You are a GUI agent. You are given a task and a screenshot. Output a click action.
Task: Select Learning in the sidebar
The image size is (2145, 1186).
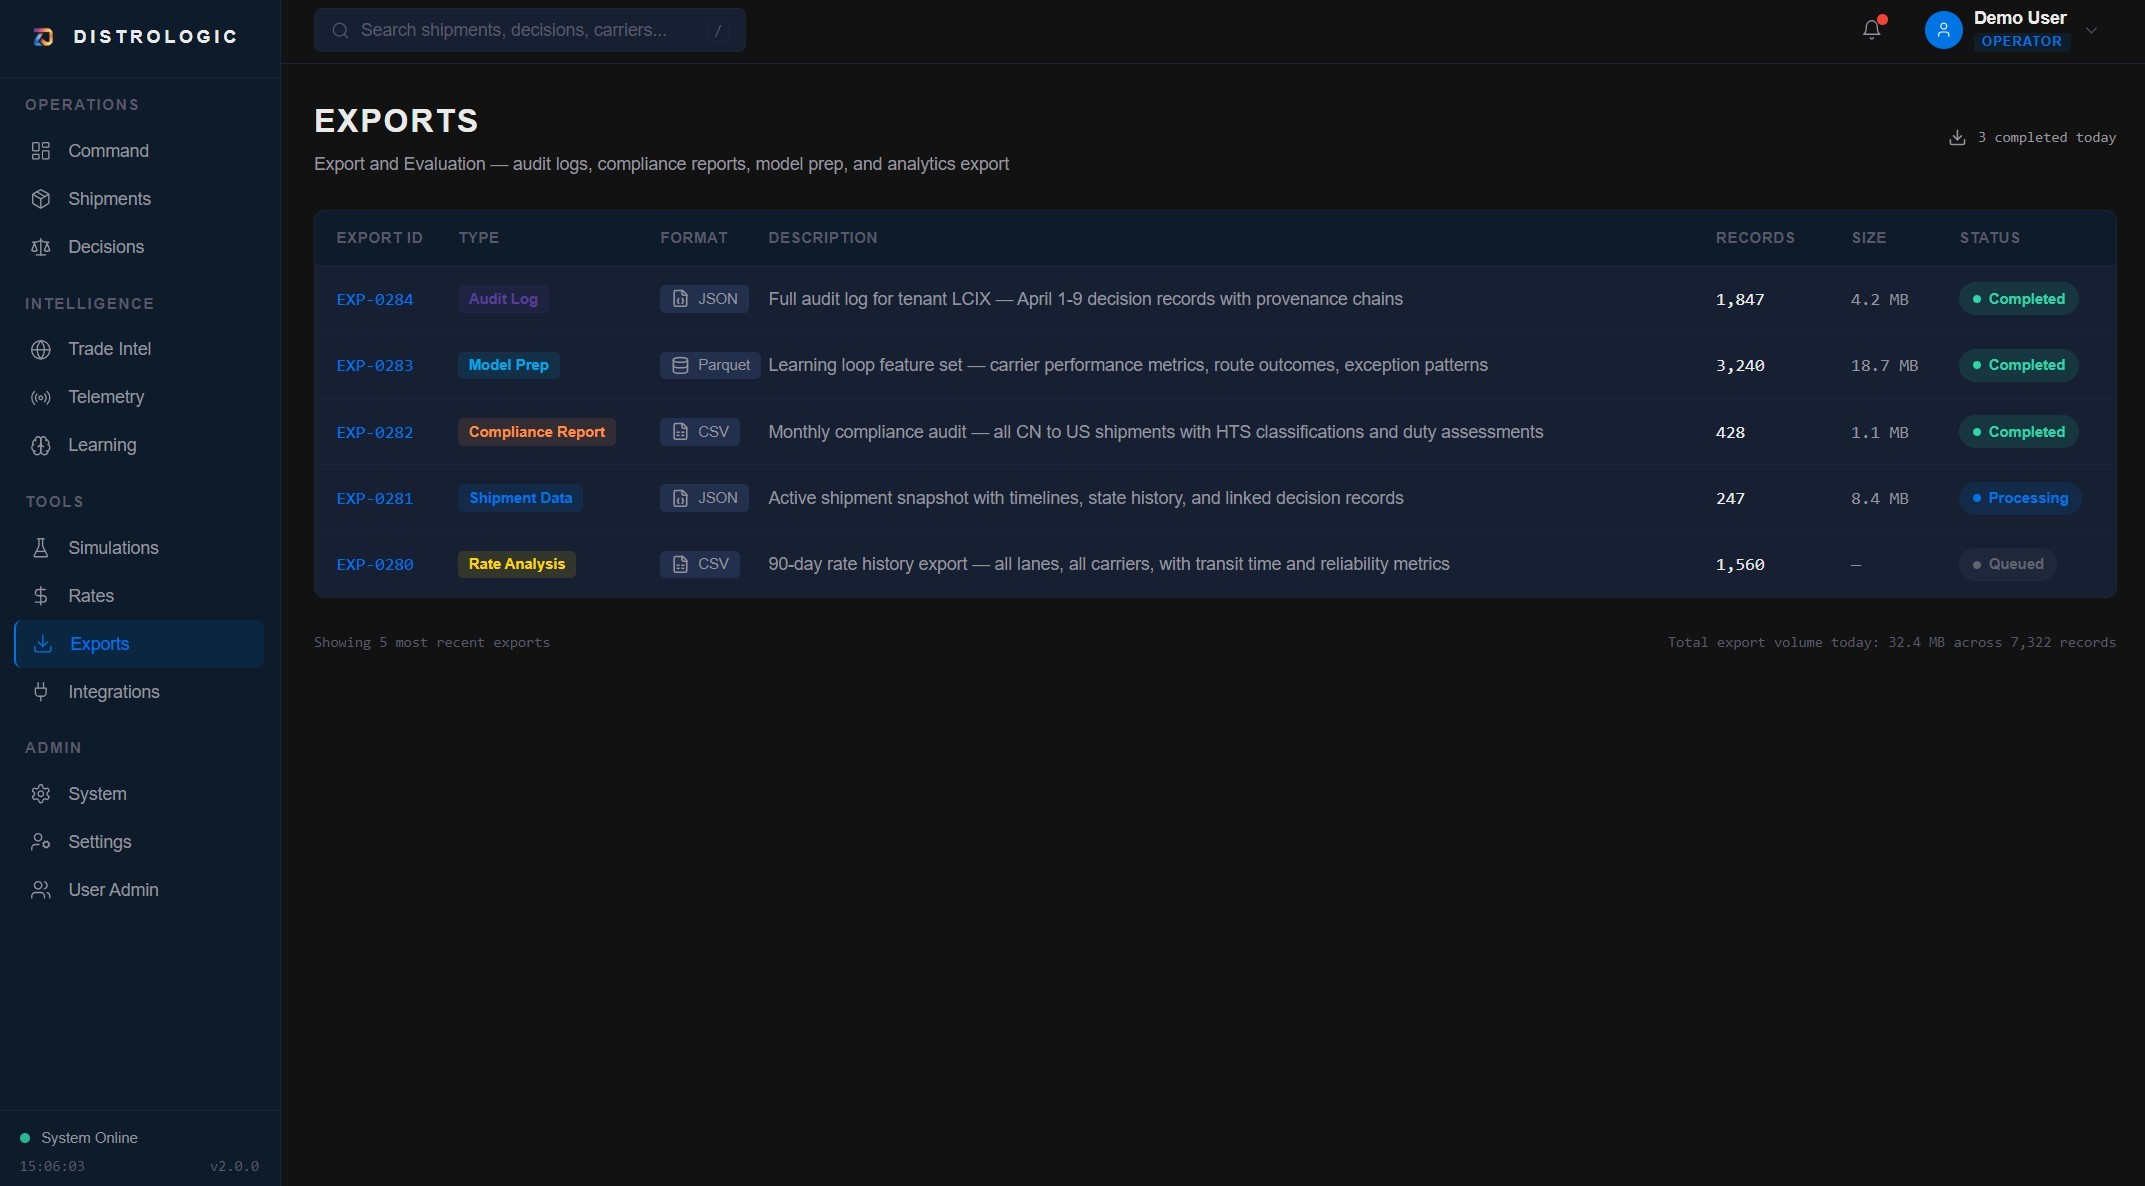tap(139, 445)
